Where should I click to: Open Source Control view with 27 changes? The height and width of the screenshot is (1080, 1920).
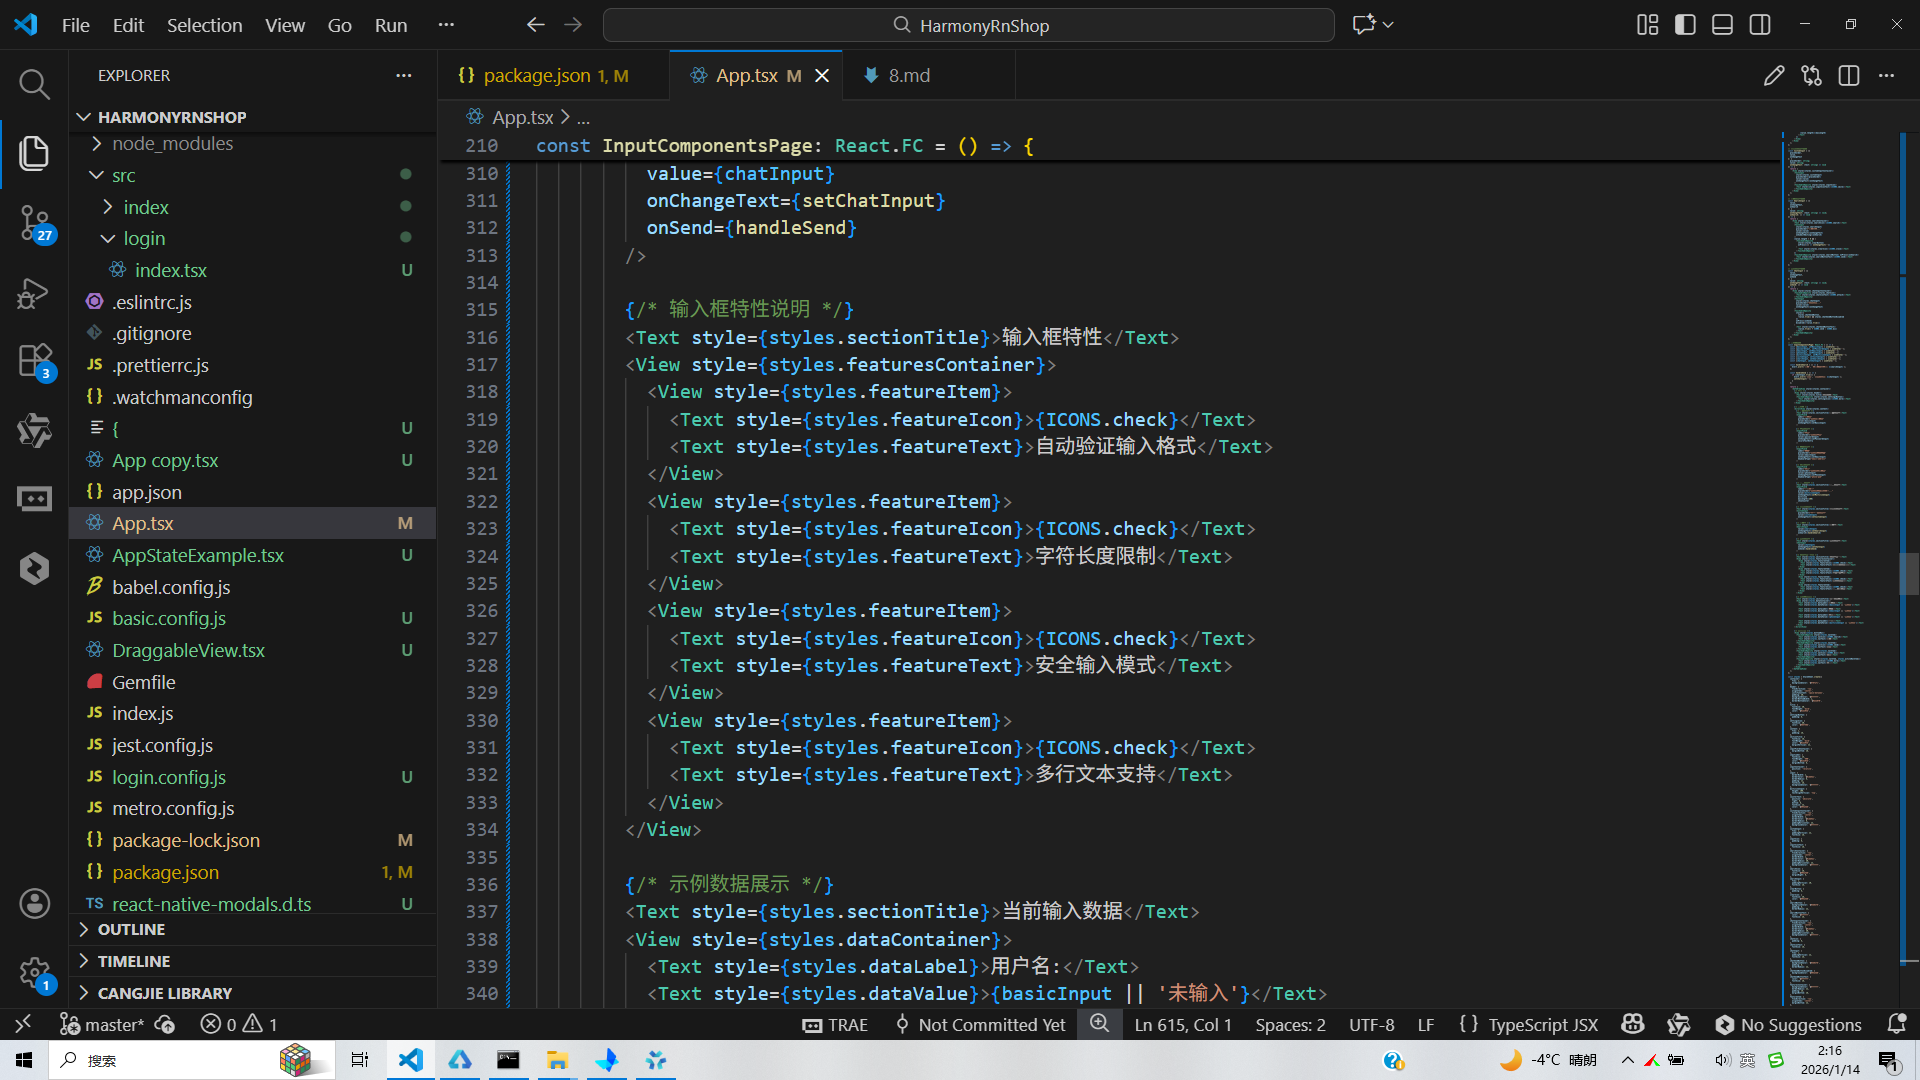coord(34,222)
